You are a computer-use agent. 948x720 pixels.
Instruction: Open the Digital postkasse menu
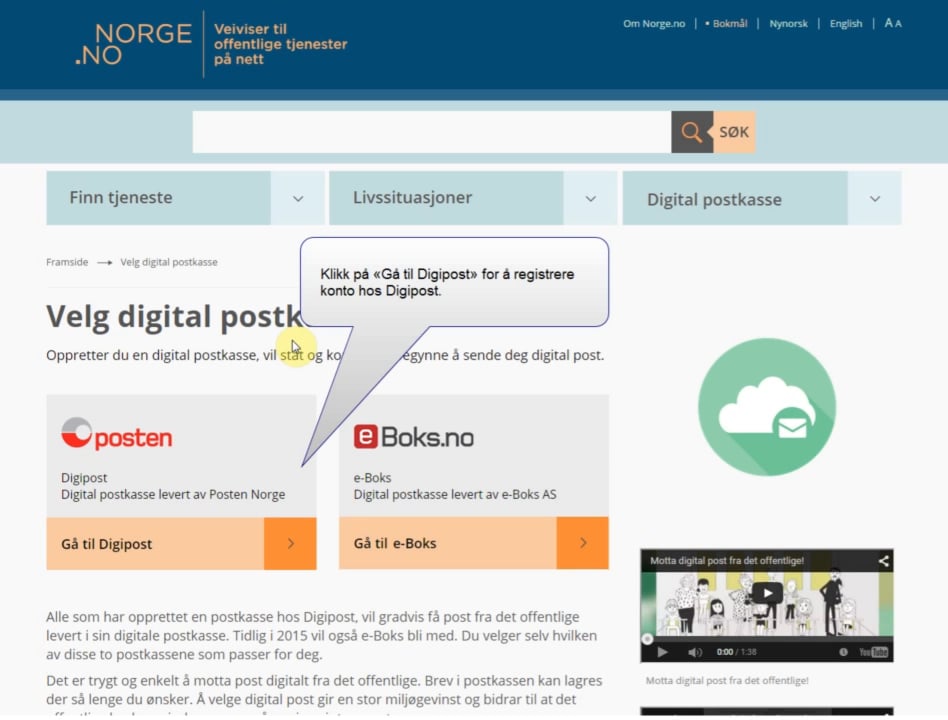click(735, 198)
